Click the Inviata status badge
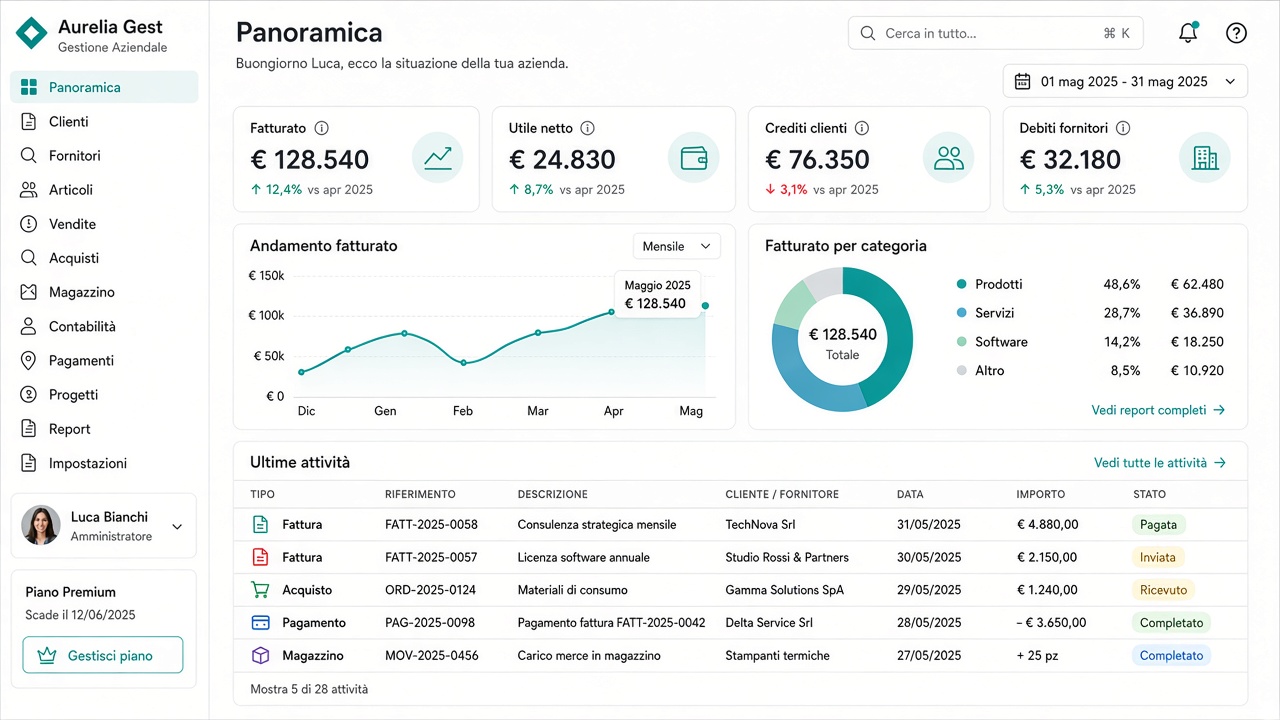 click(1158, 557)
